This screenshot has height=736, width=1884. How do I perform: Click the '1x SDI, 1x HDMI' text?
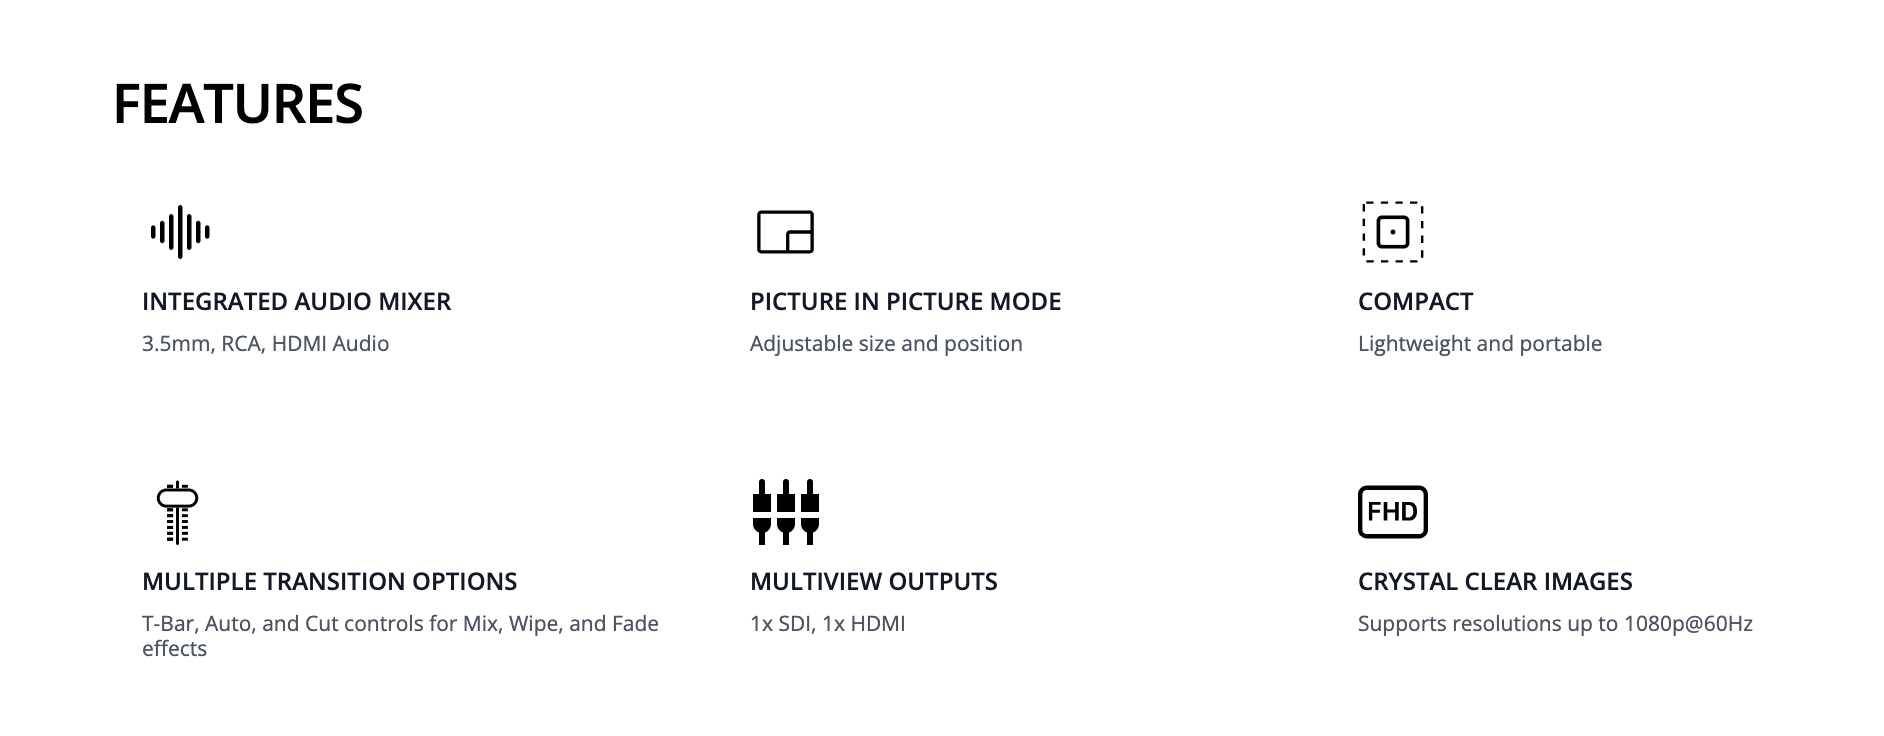[827, 624]
